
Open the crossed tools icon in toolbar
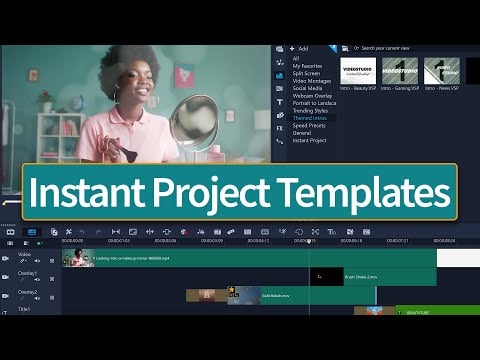69,232
